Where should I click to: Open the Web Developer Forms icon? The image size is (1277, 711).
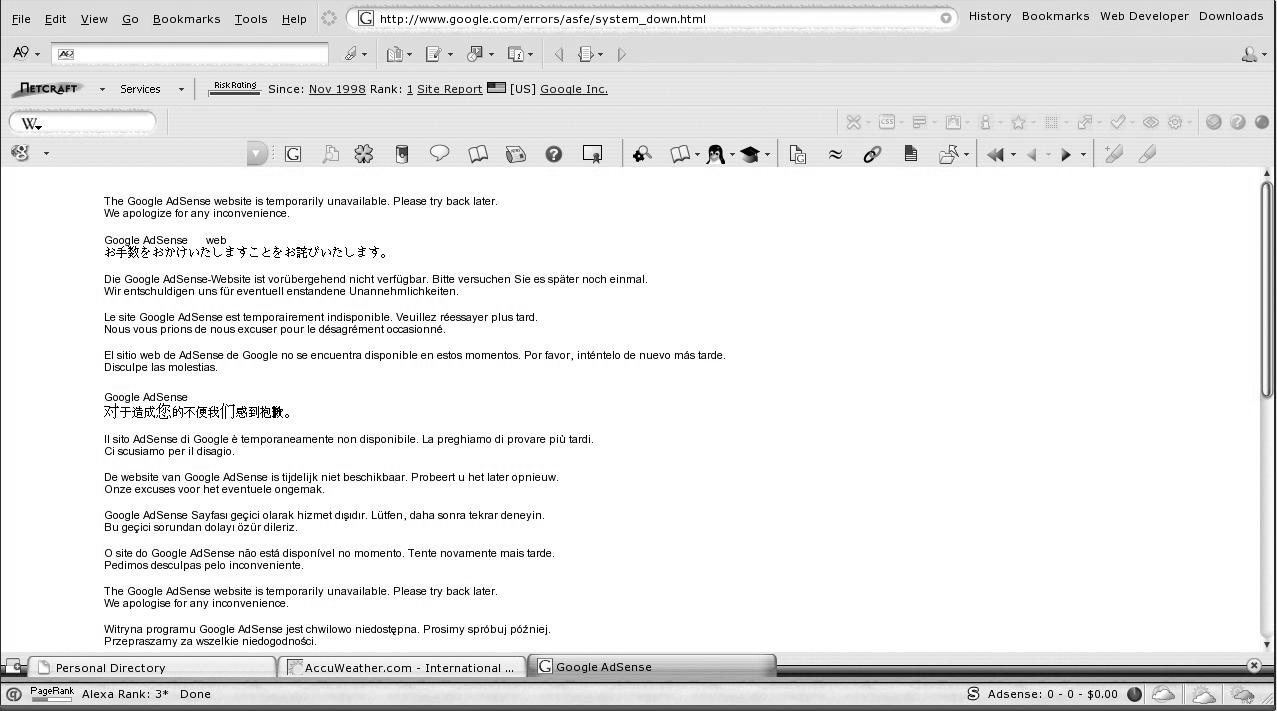[x=920, y=122]
